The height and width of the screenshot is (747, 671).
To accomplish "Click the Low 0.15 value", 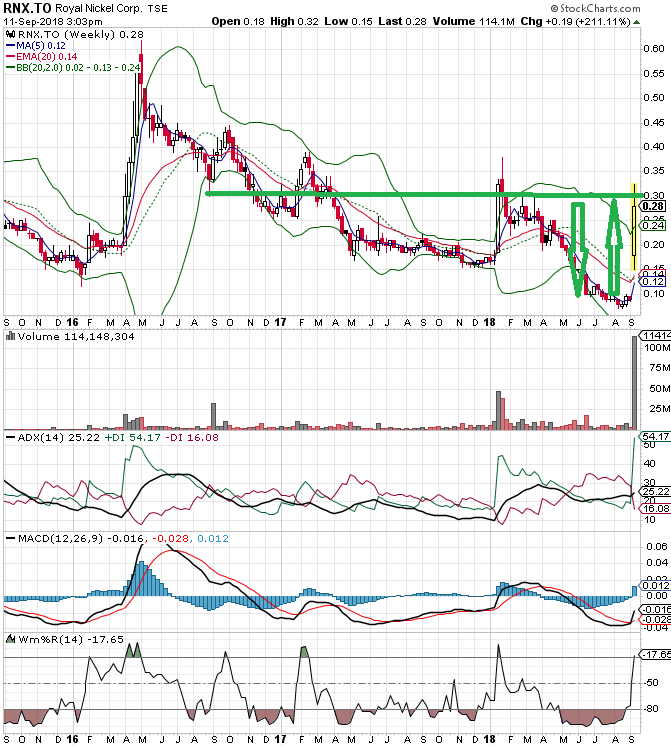I will [x=348, y=21].
